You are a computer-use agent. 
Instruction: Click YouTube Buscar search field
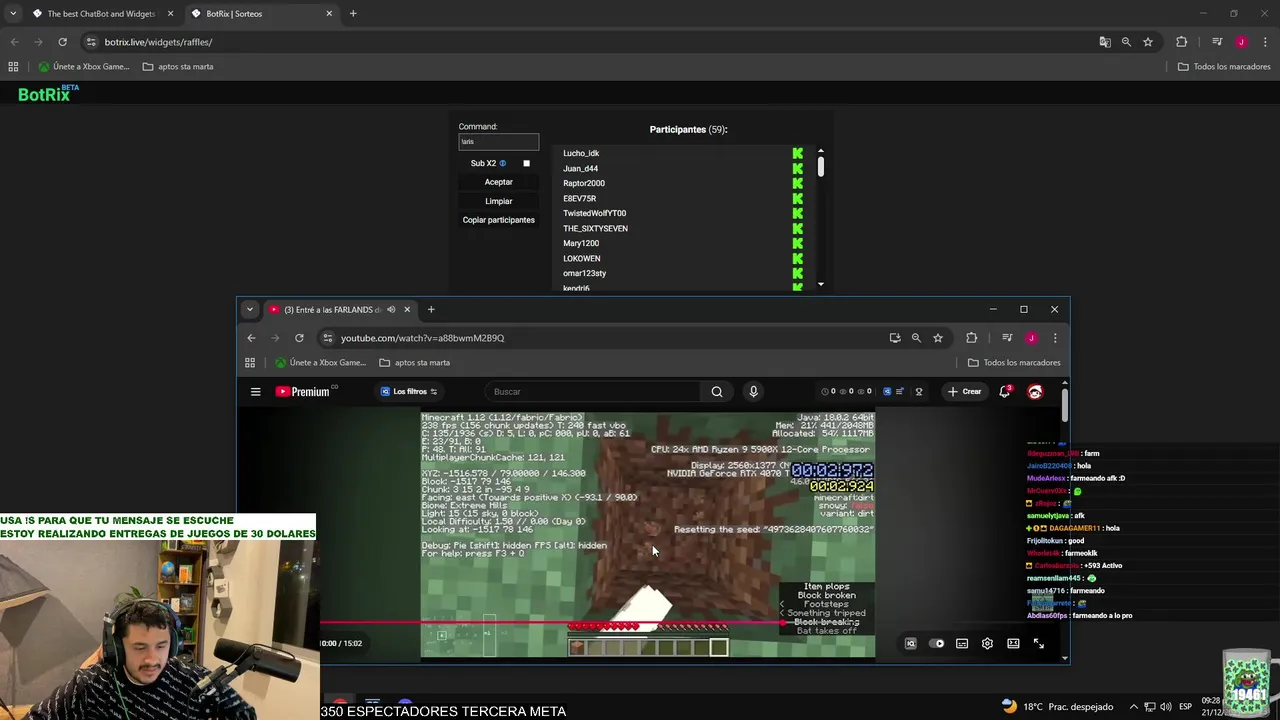pos(595,391)
